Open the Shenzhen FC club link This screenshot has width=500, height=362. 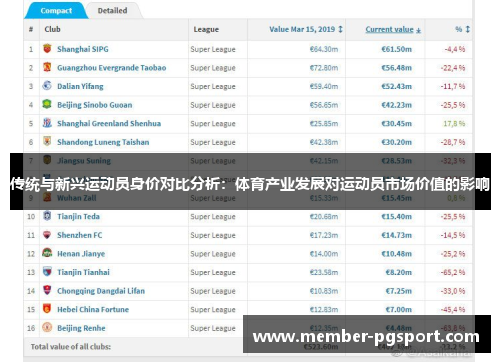(80, 235)
